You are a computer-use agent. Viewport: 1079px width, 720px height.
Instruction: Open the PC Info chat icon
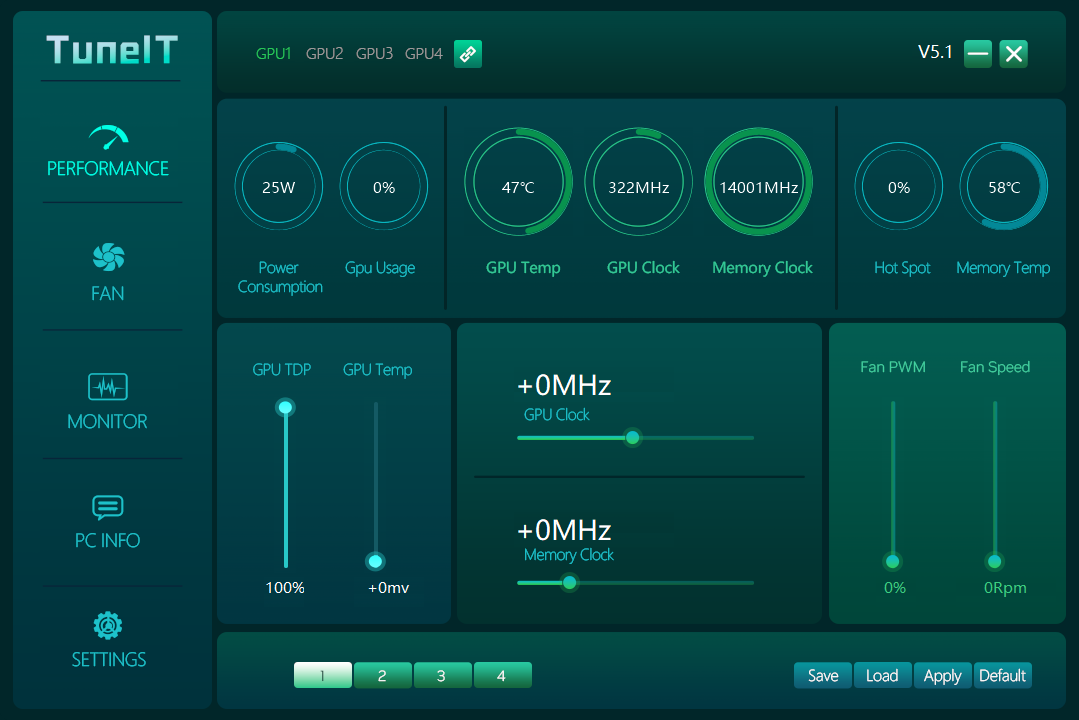click(108, 507)
